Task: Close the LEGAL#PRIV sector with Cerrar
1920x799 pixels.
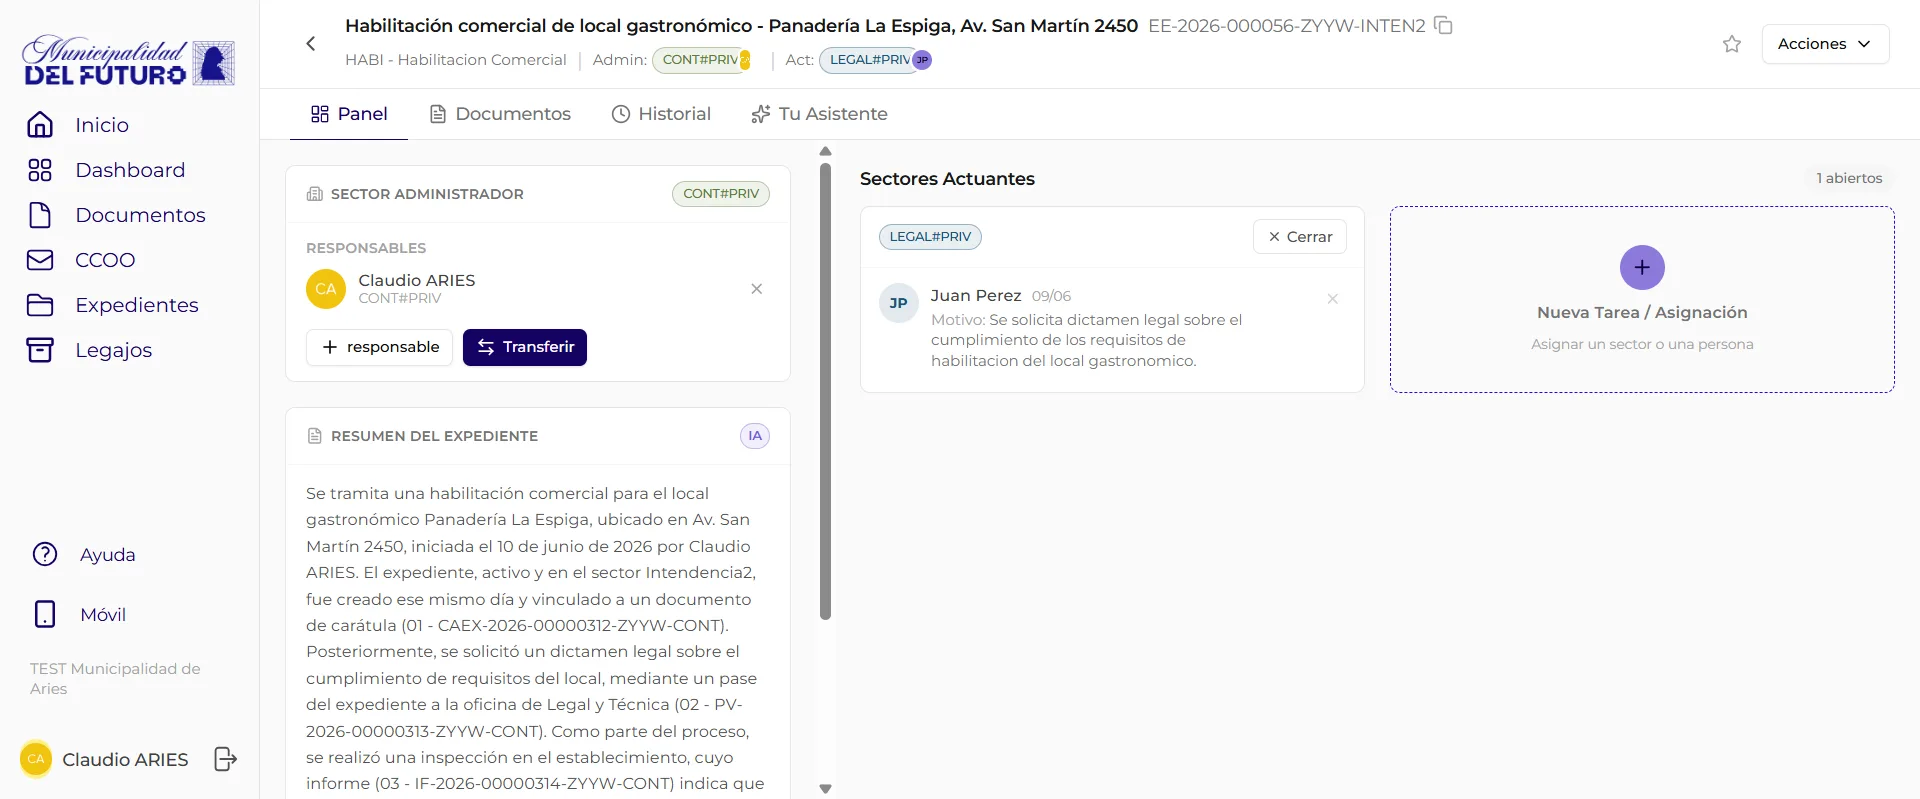Action: [1300, 237]
